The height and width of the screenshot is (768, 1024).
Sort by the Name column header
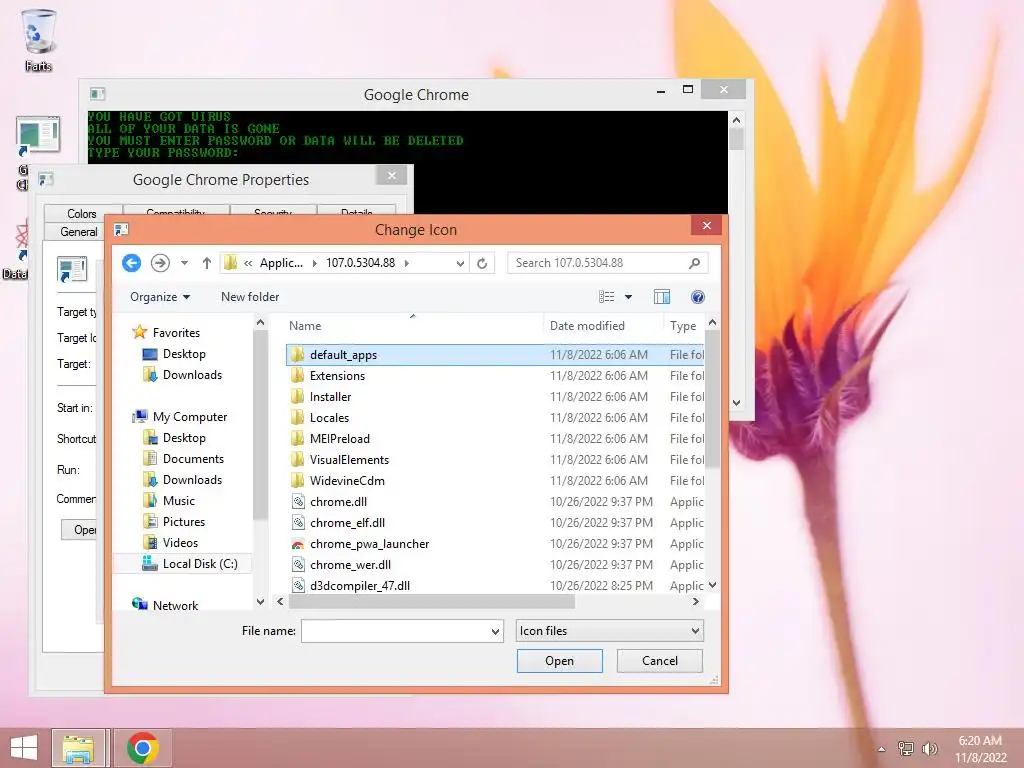(x=305, y=325)
